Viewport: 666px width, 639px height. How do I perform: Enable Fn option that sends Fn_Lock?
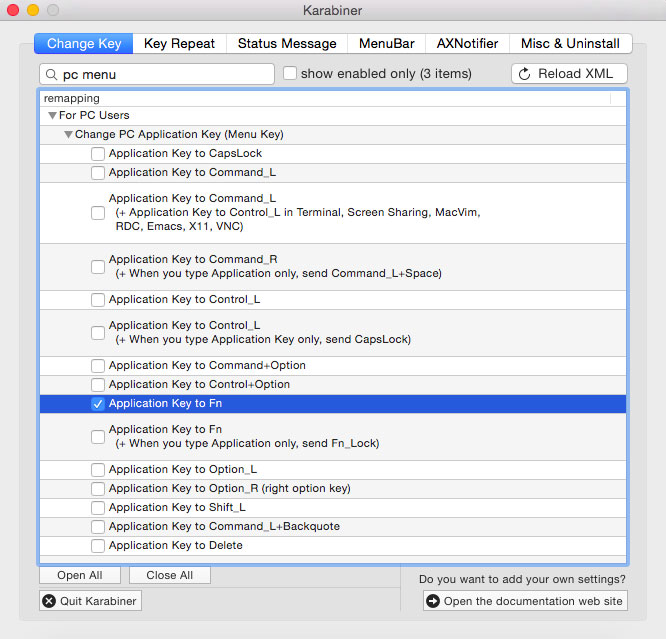(x=98, y=436)
